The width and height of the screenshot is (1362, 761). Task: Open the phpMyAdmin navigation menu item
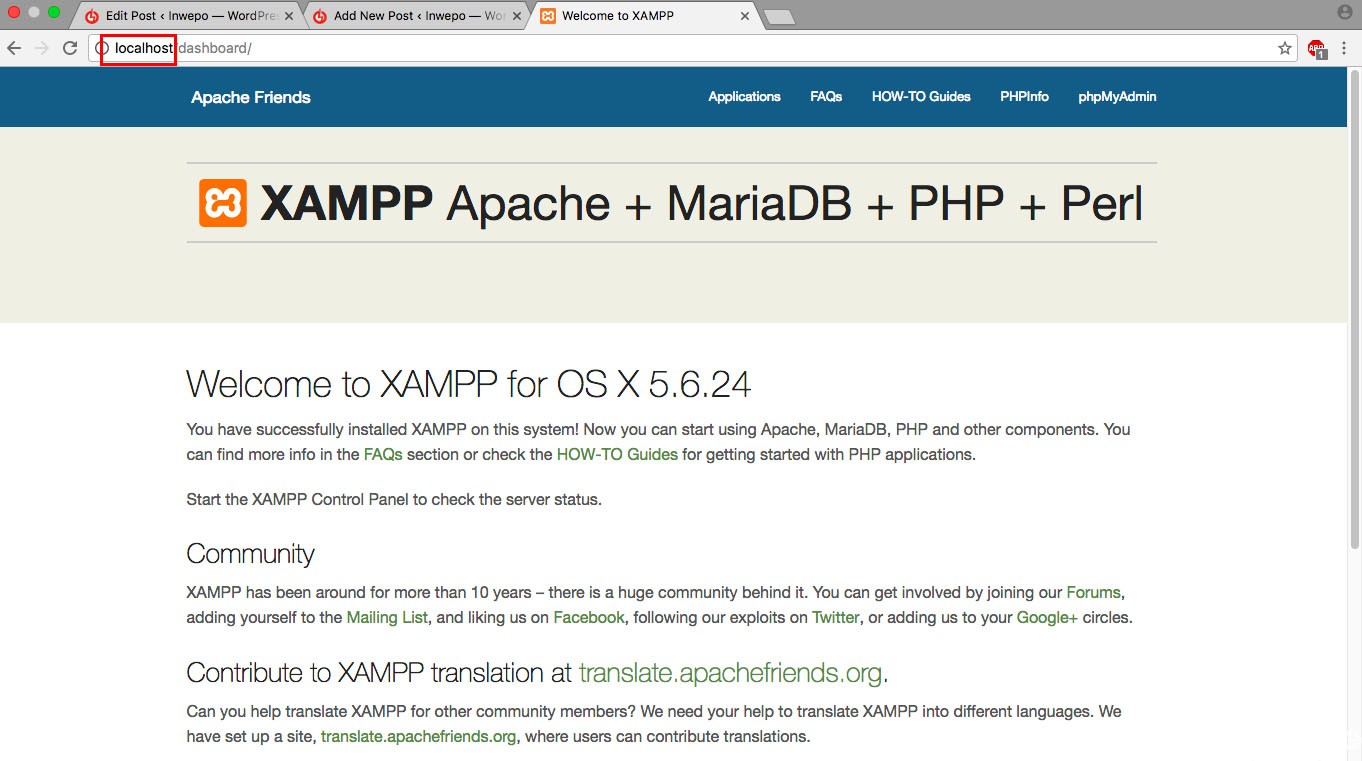[x=1117, y=96]
